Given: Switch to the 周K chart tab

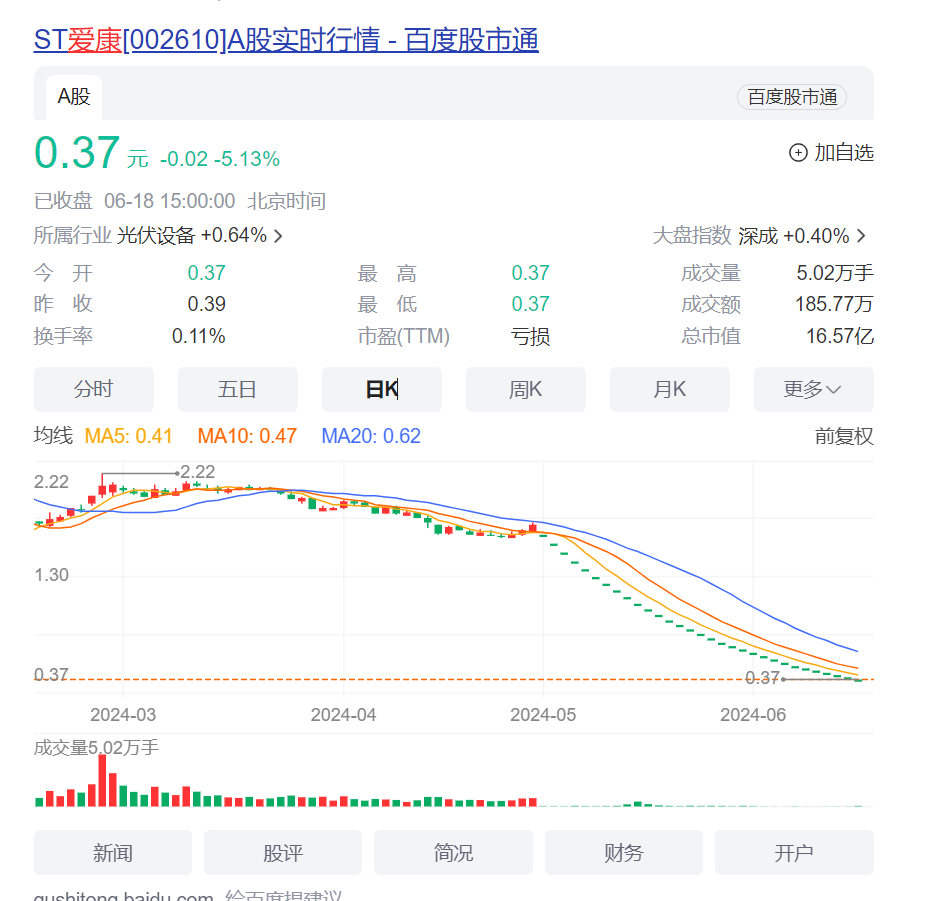Looking at the screenshot, I should coord(525,390).
